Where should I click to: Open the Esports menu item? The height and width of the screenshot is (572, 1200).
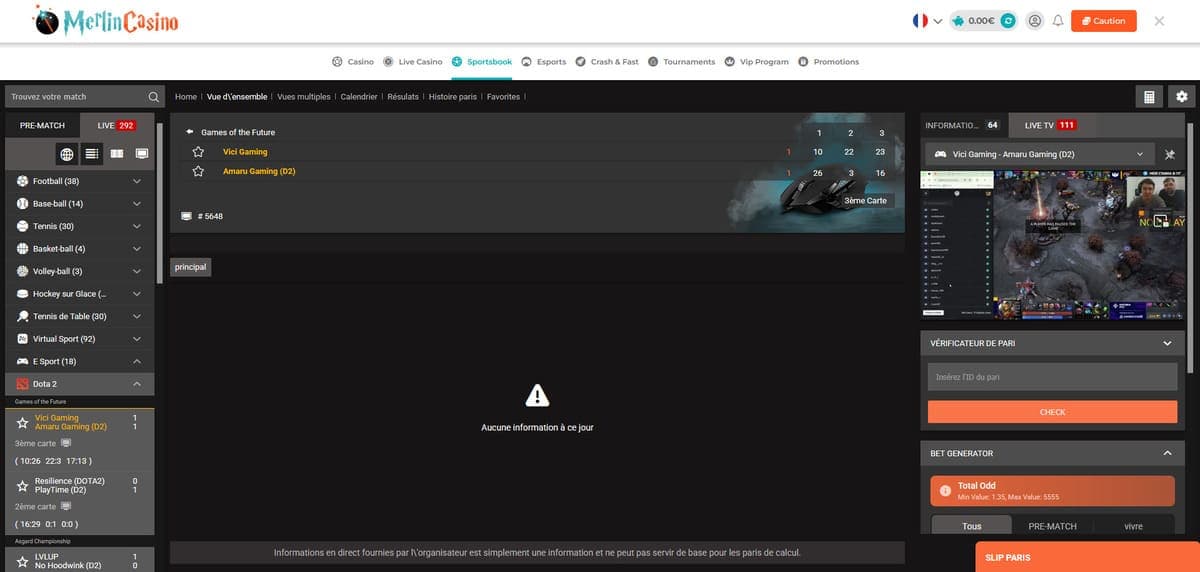pos(544,62)
